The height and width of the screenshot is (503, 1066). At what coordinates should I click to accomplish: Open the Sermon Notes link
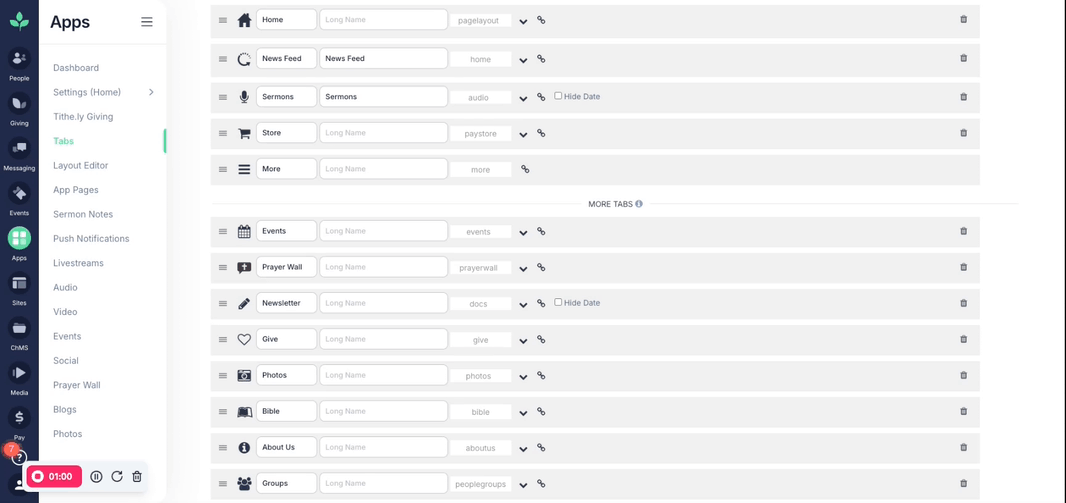point(83,215)
